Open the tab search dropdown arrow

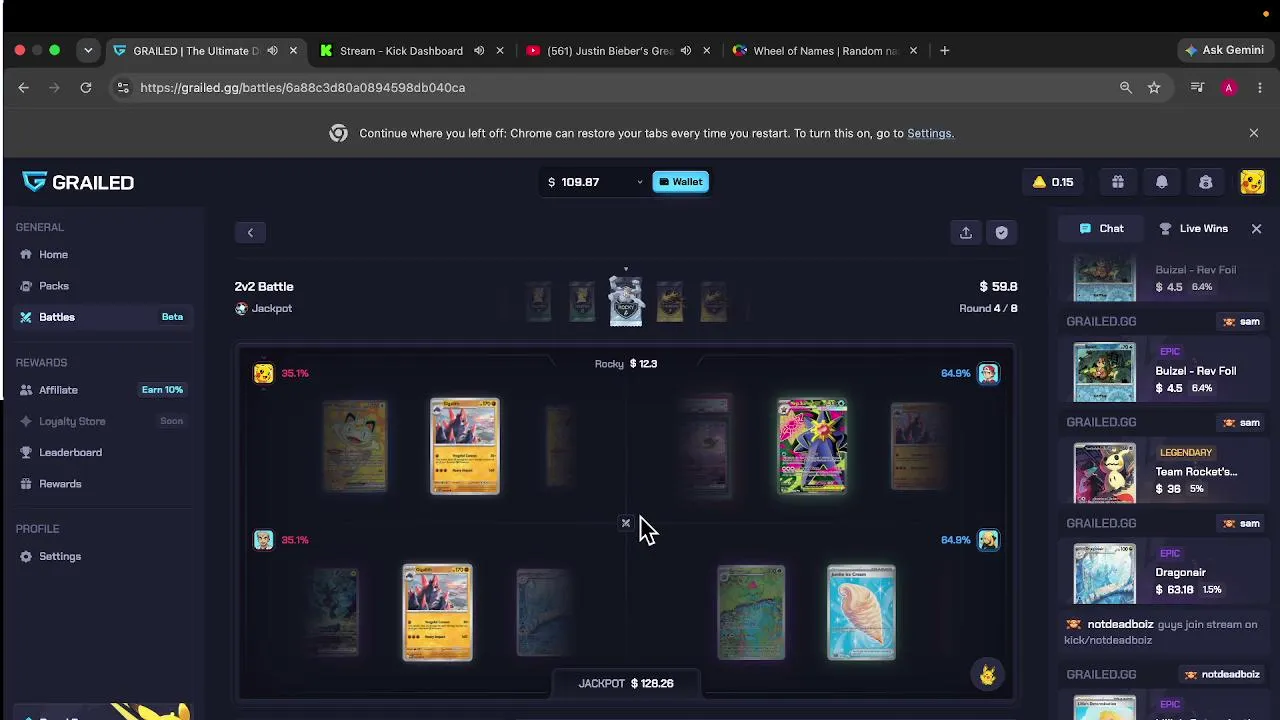pyautogui.click(x=88, y=51)
